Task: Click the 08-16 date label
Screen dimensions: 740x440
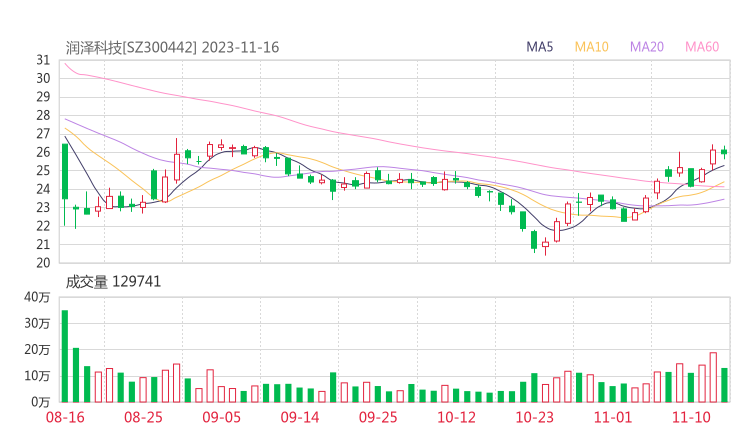Action: 65,417
